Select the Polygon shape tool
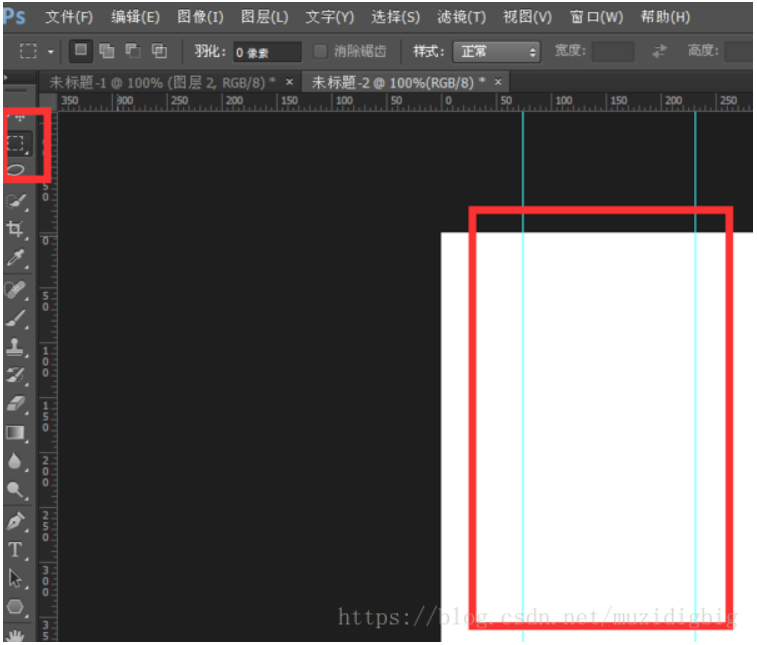 (x=16, y=606)
